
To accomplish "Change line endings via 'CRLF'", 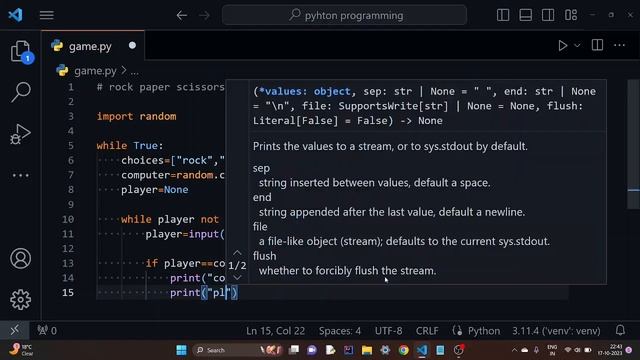I will click(427, 331).
